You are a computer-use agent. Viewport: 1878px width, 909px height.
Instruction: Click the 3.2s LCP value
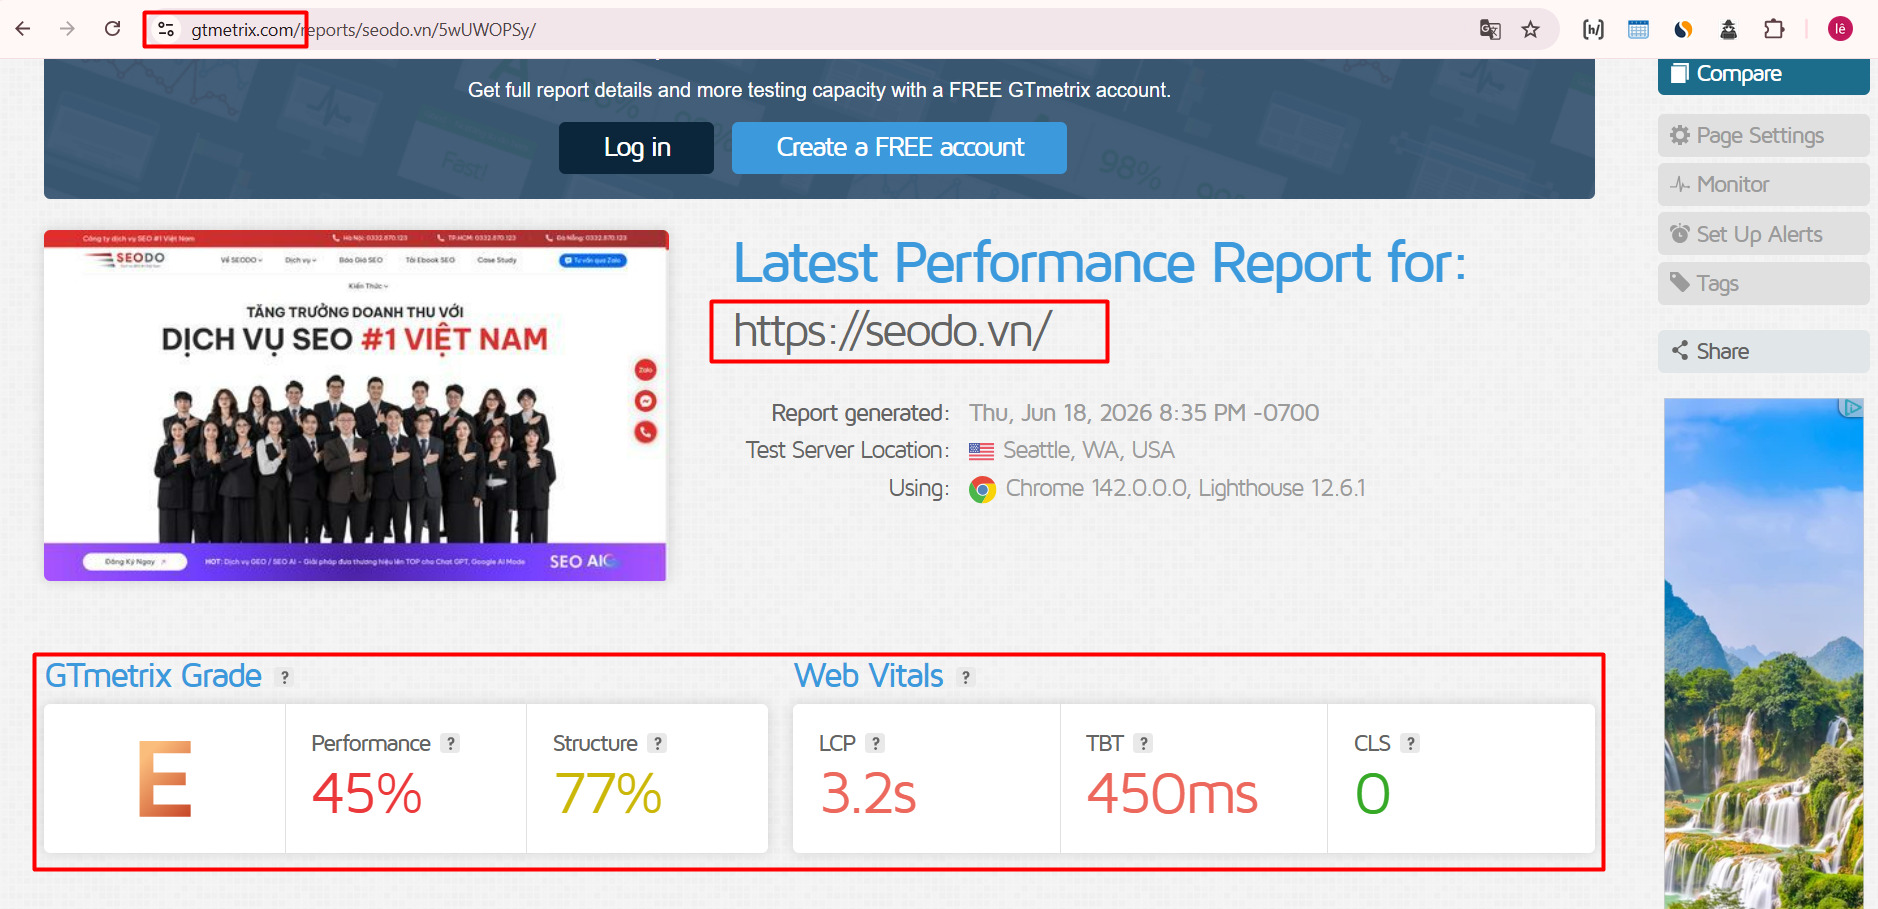(x=868, y=794)
